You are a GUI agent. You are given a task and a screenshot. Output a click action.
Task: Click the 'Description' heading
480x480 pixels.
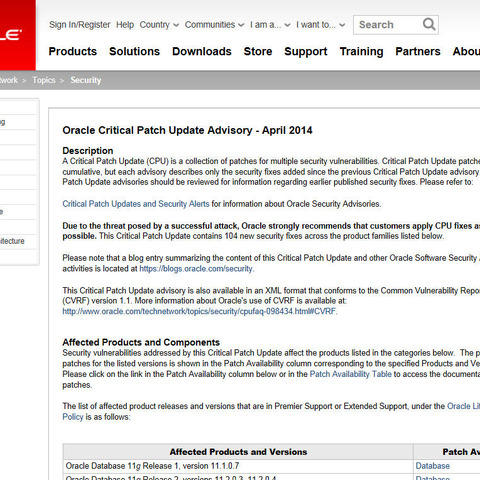88,150
